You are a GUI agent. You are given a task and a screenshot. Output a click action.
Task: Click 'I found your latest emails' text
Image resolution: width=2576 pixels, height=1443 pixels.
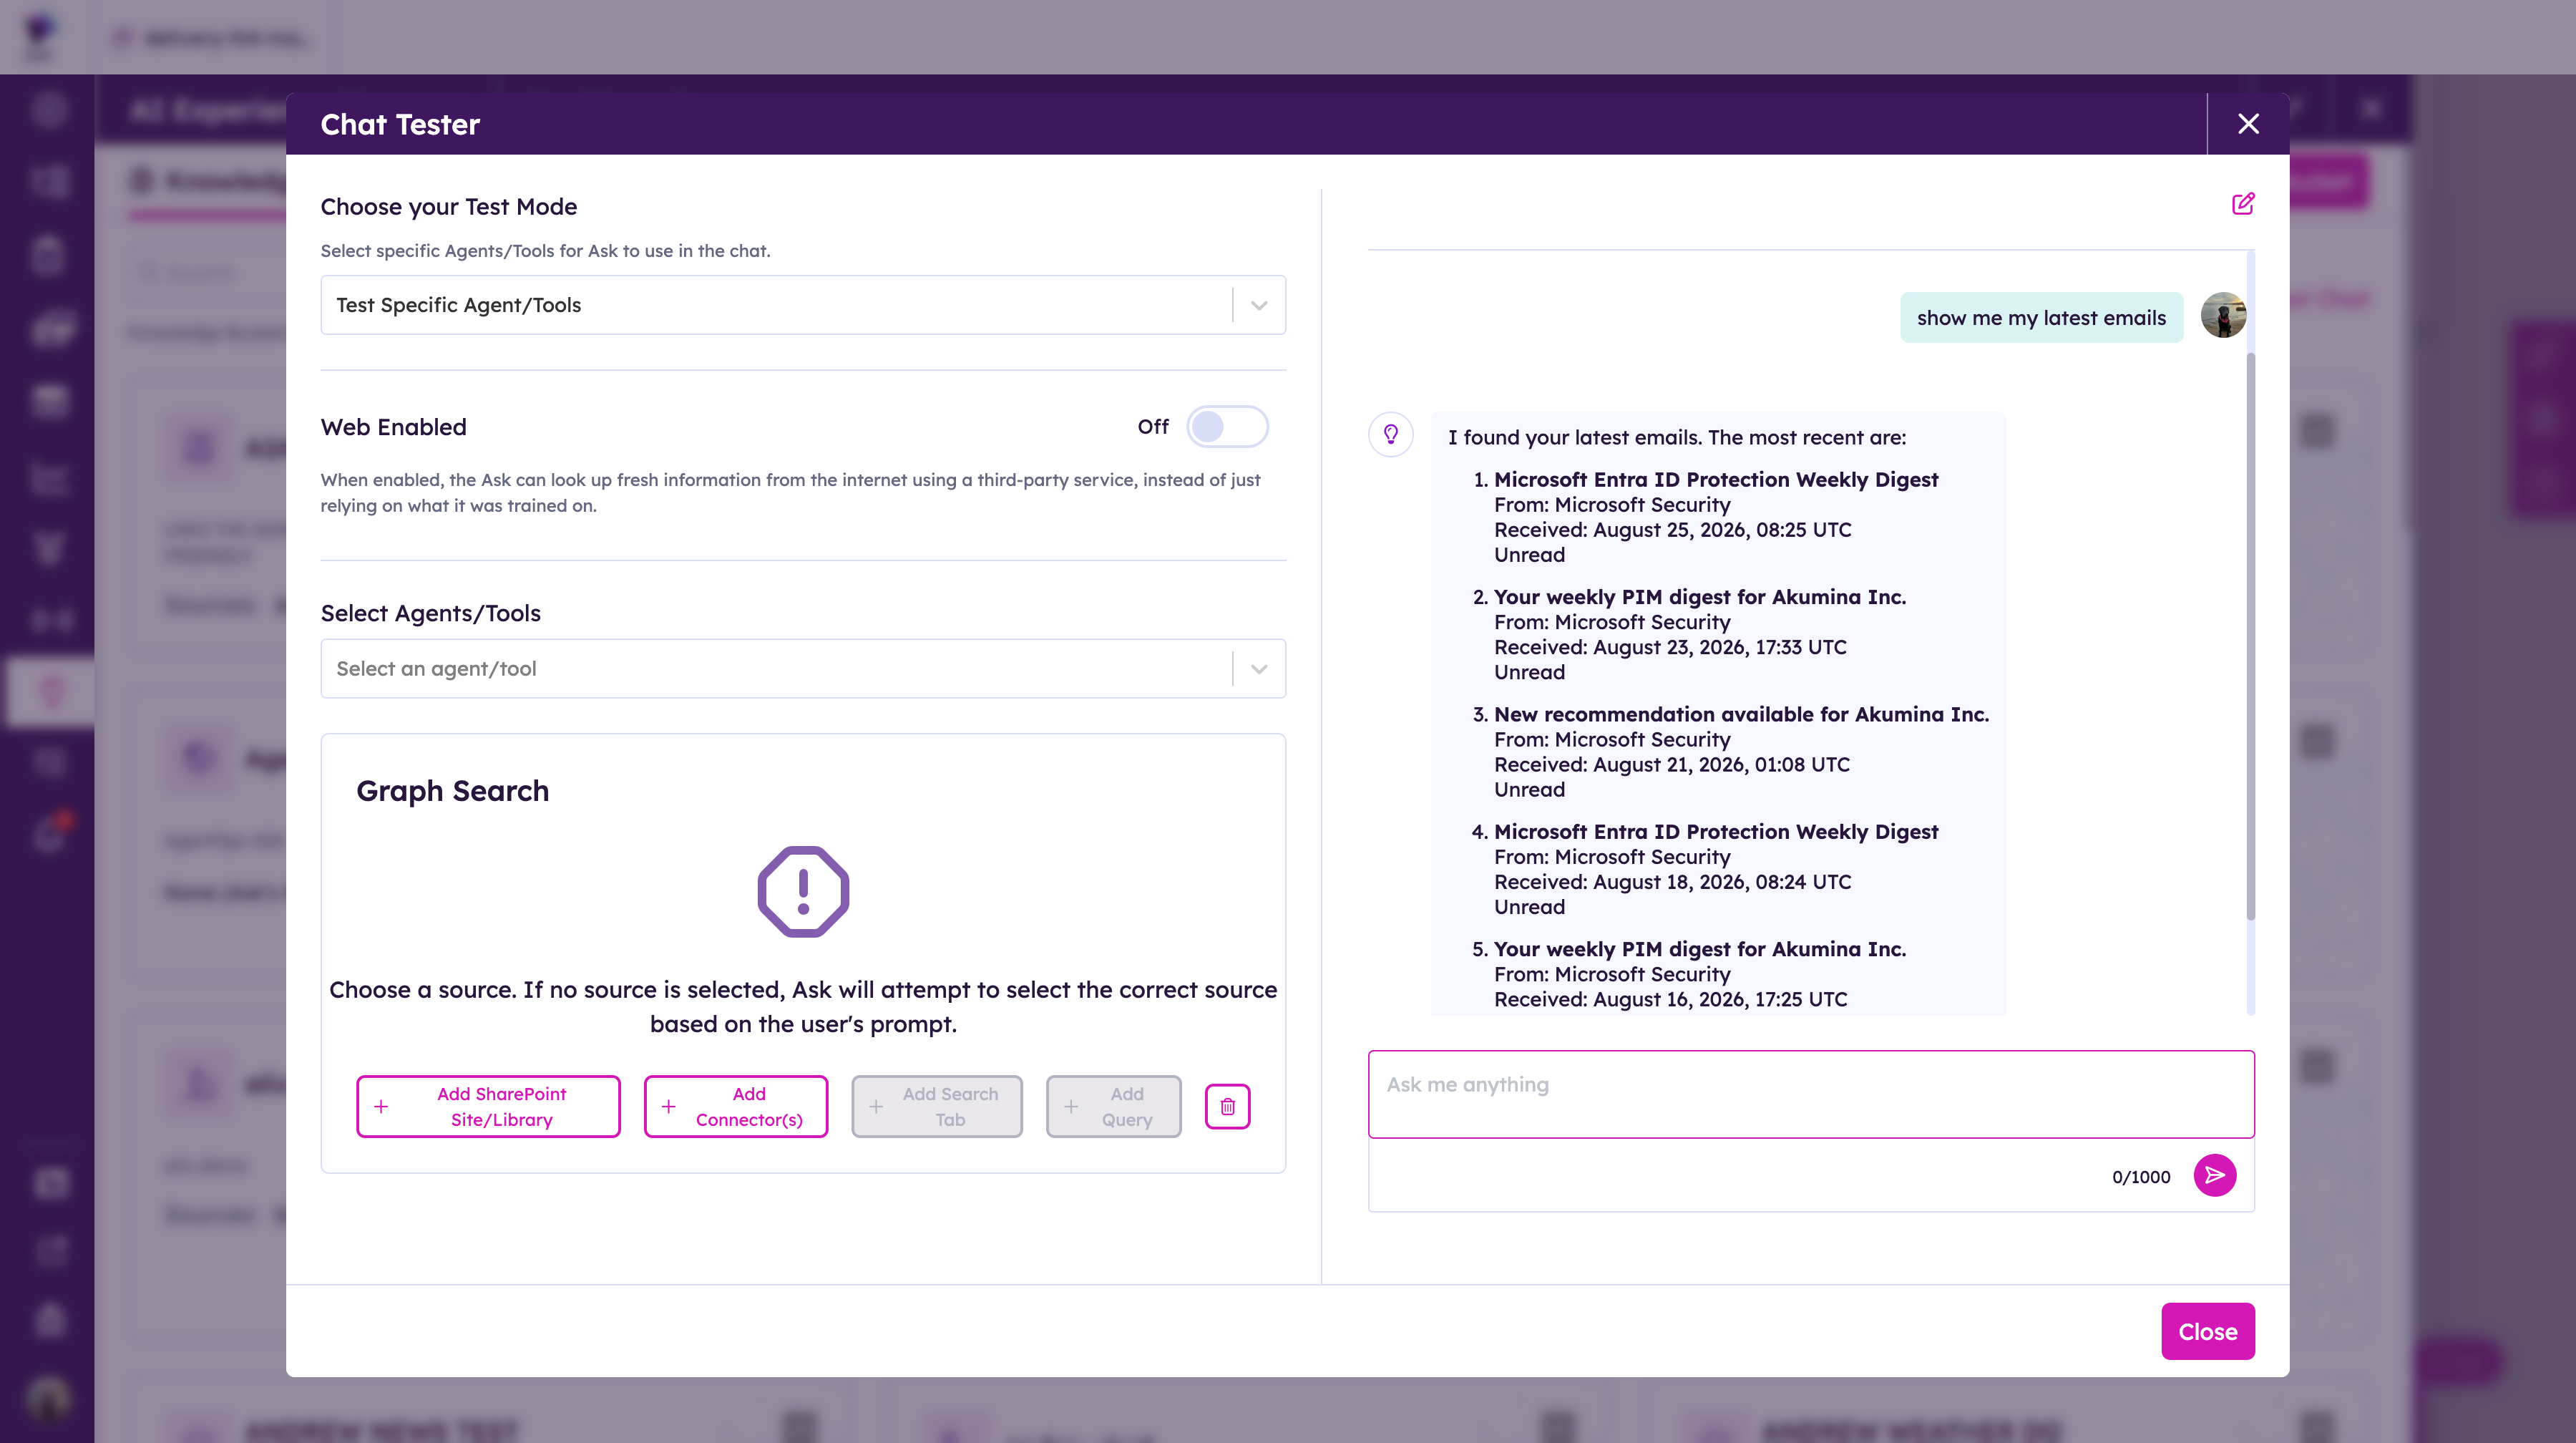(1677, 438)
